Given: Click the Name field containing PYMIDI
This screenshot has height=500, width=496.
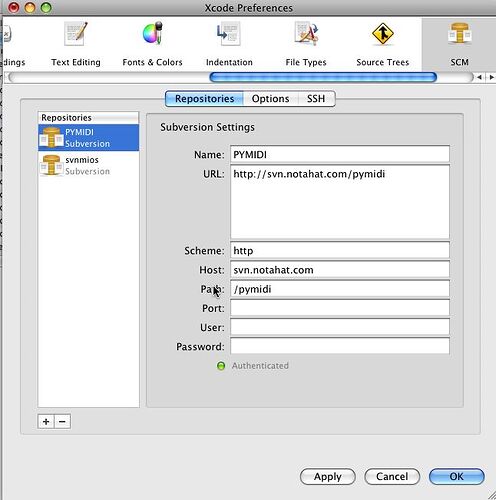Looking at the screenshot, I should 340,154.
